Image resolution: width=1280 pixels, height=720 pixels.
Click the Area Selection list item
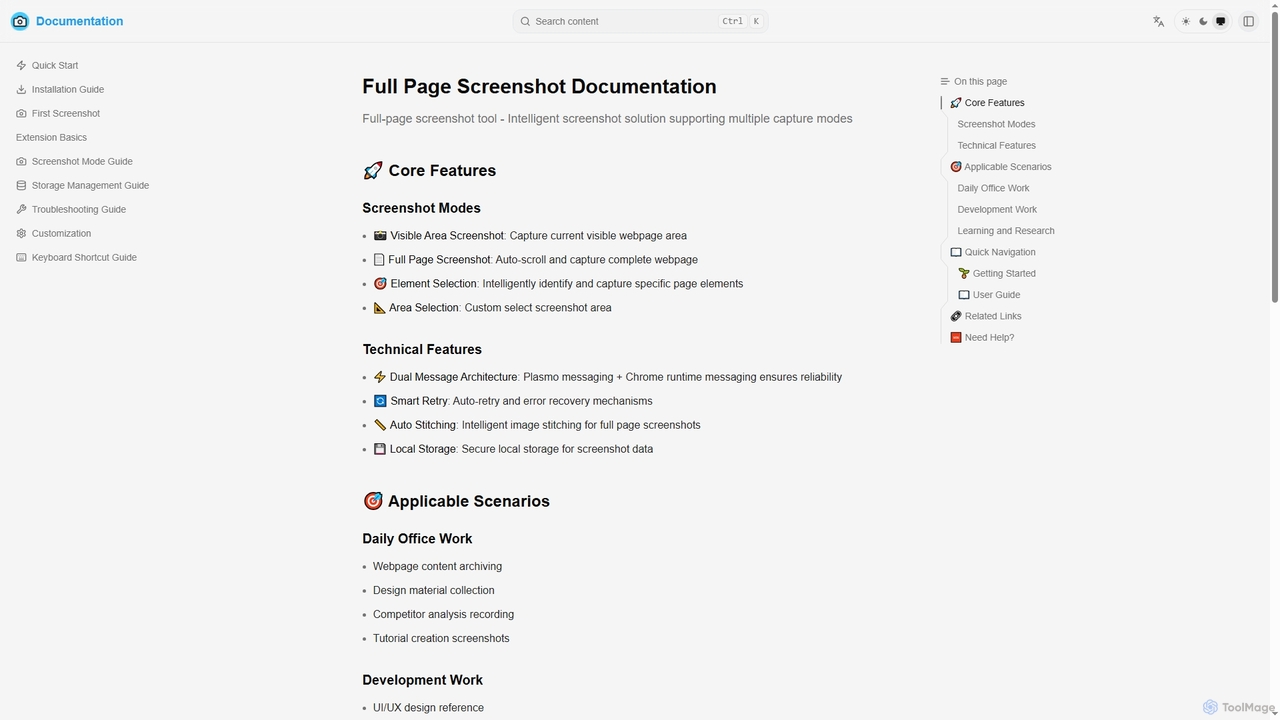[x=492, y=308]
